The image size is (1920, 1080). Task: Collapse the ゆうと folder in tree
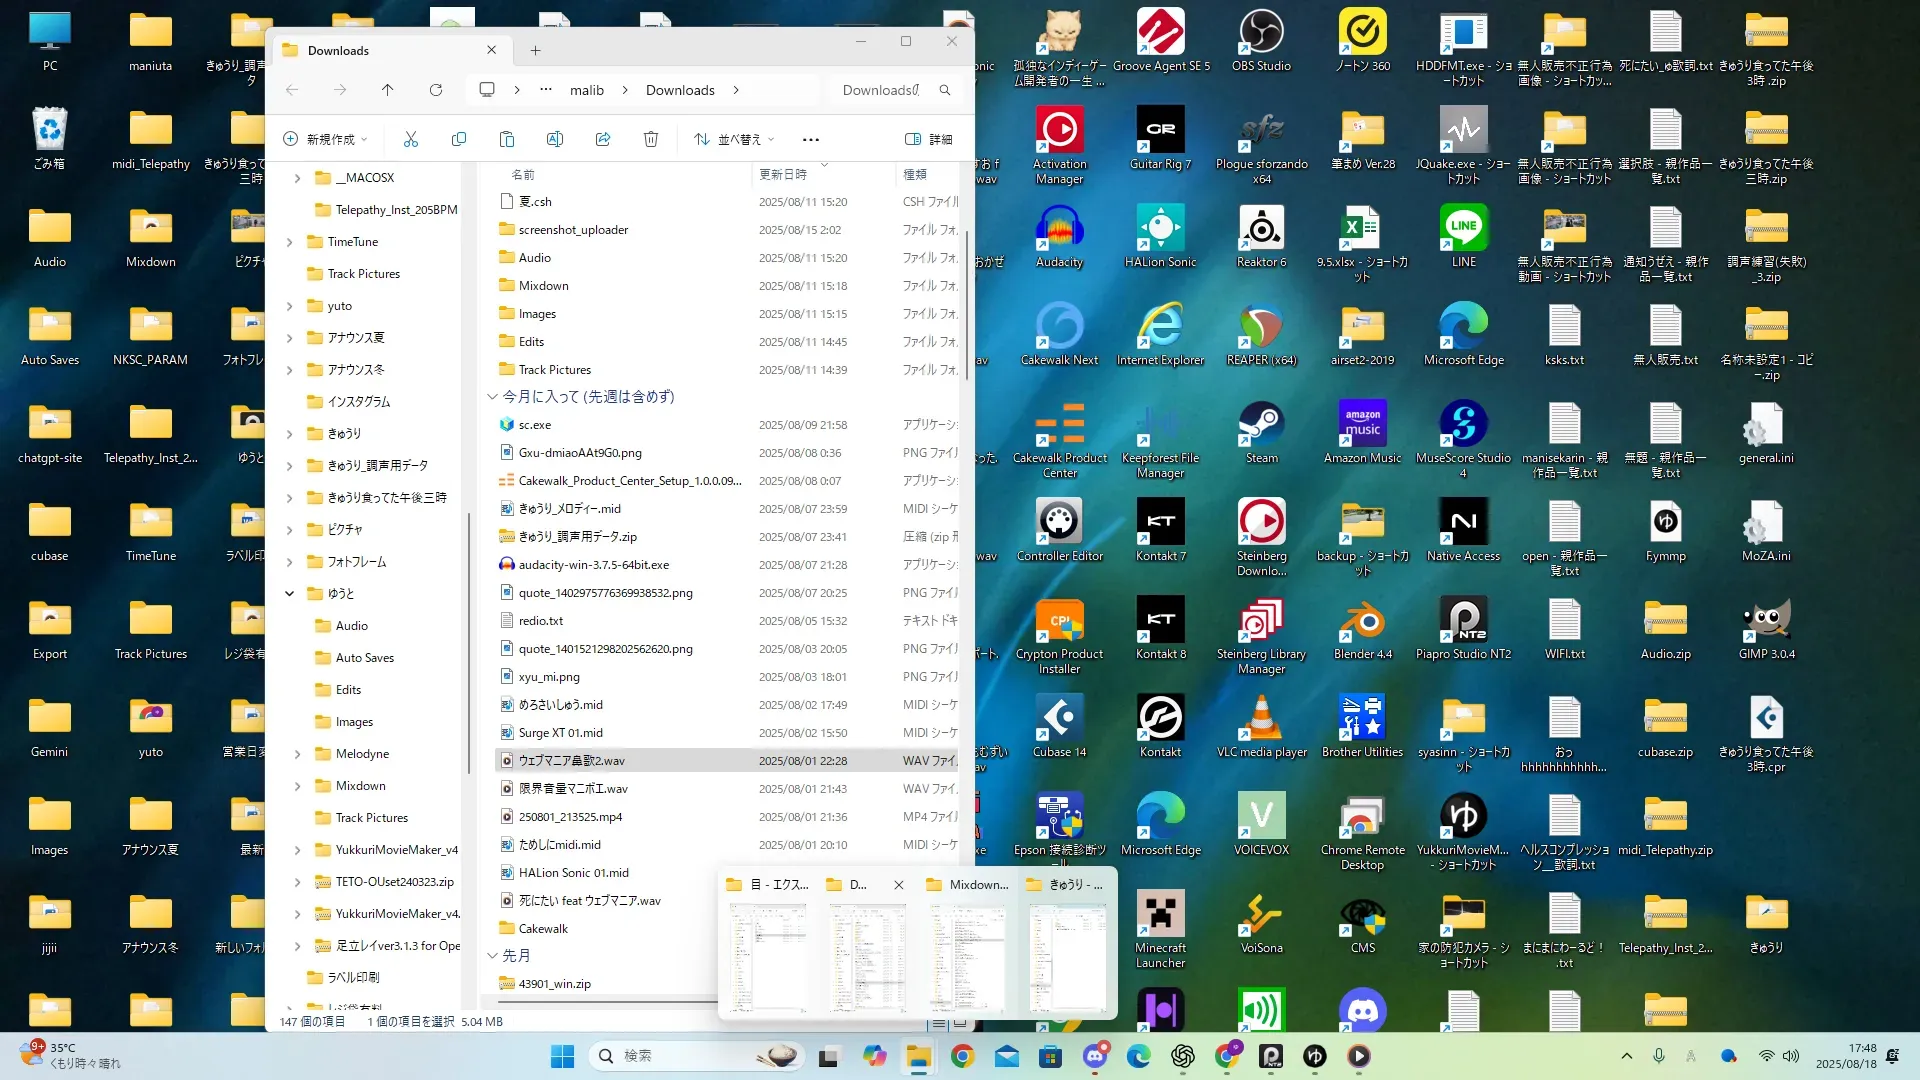tap(289, 593)
